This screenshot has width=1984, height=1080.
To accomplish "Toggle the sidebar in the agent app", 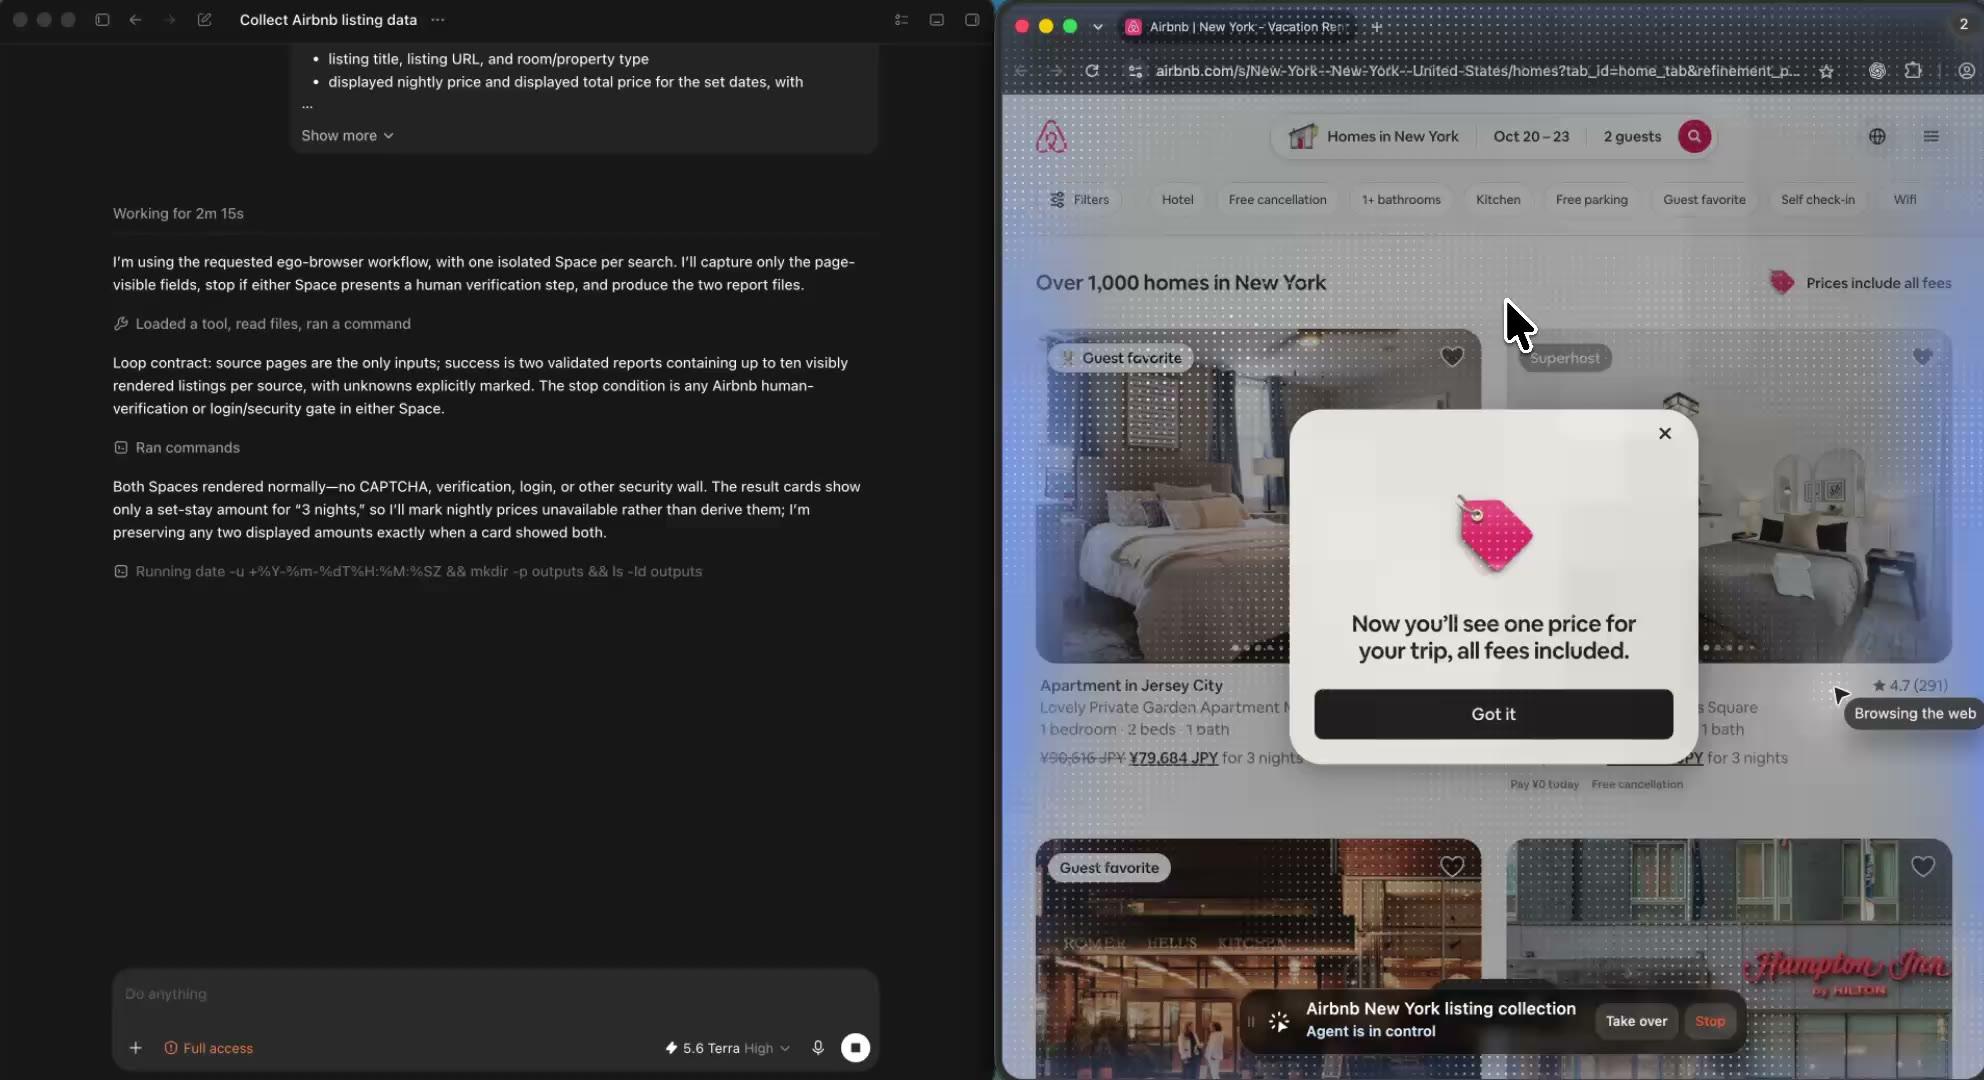I will [102, 20].
